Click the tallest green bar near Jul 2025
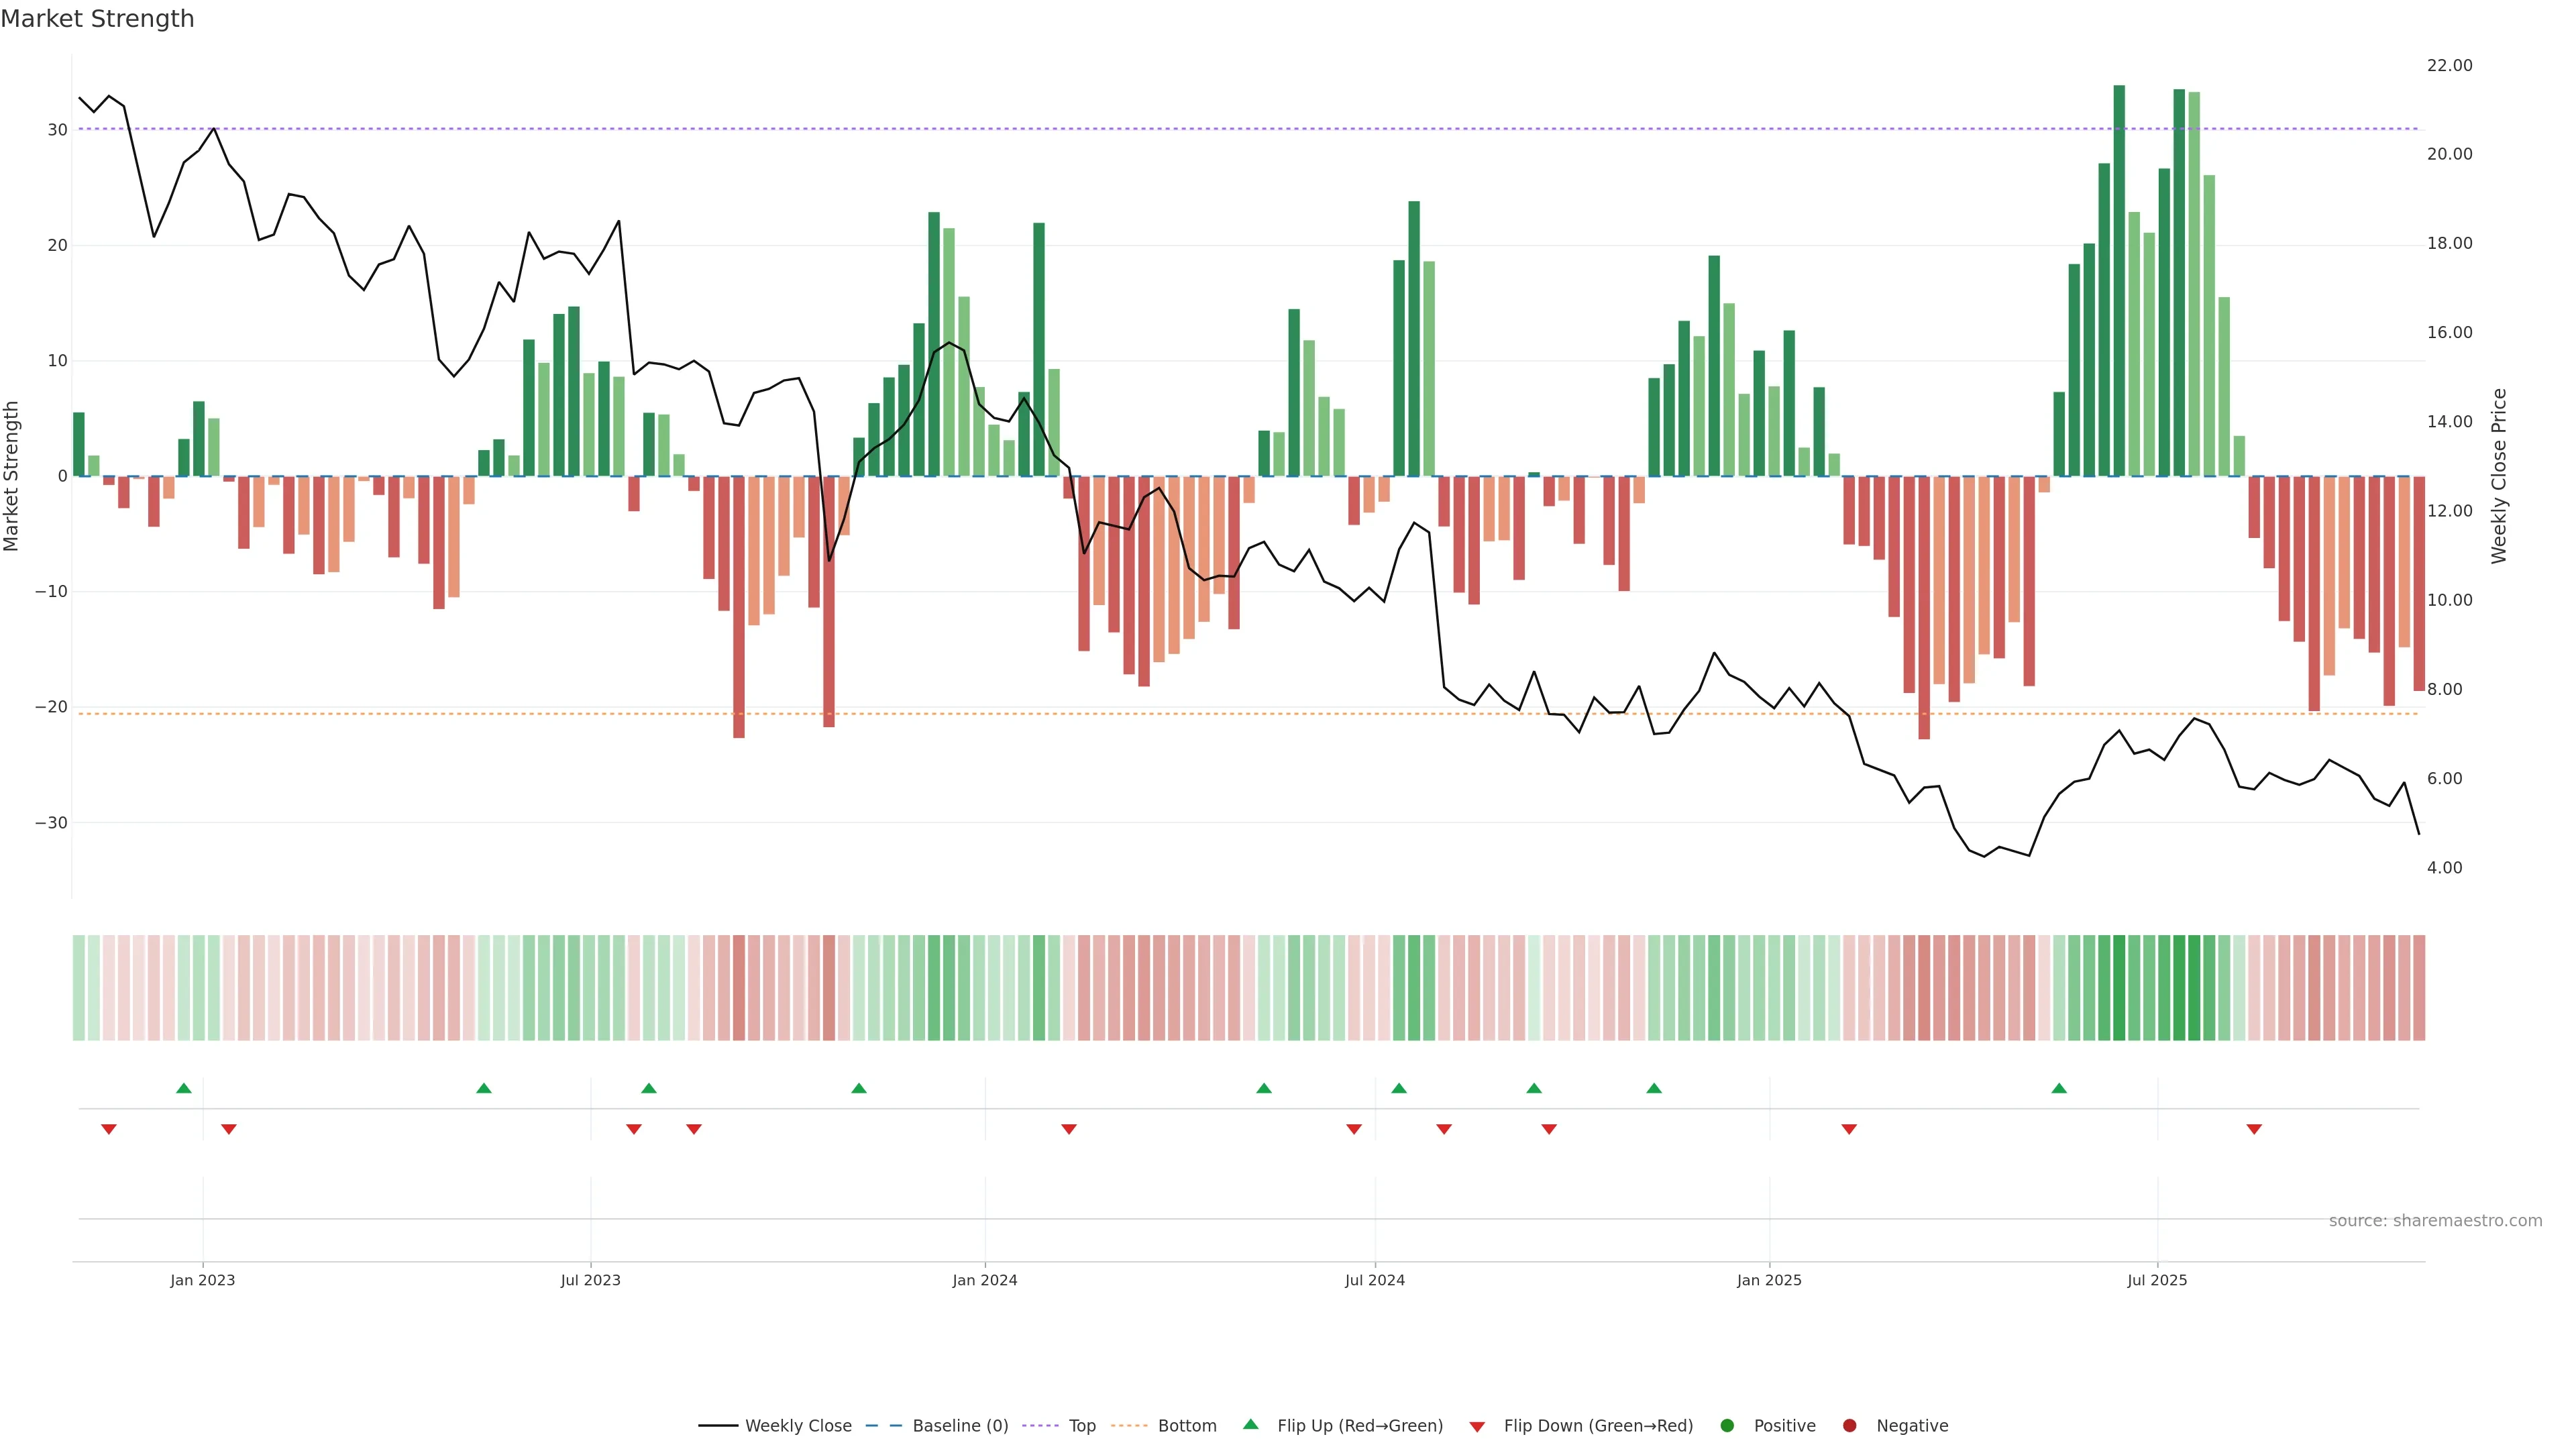Image resolution: width=2576 pixels, height=1449 pixels. pos(2119,280)
